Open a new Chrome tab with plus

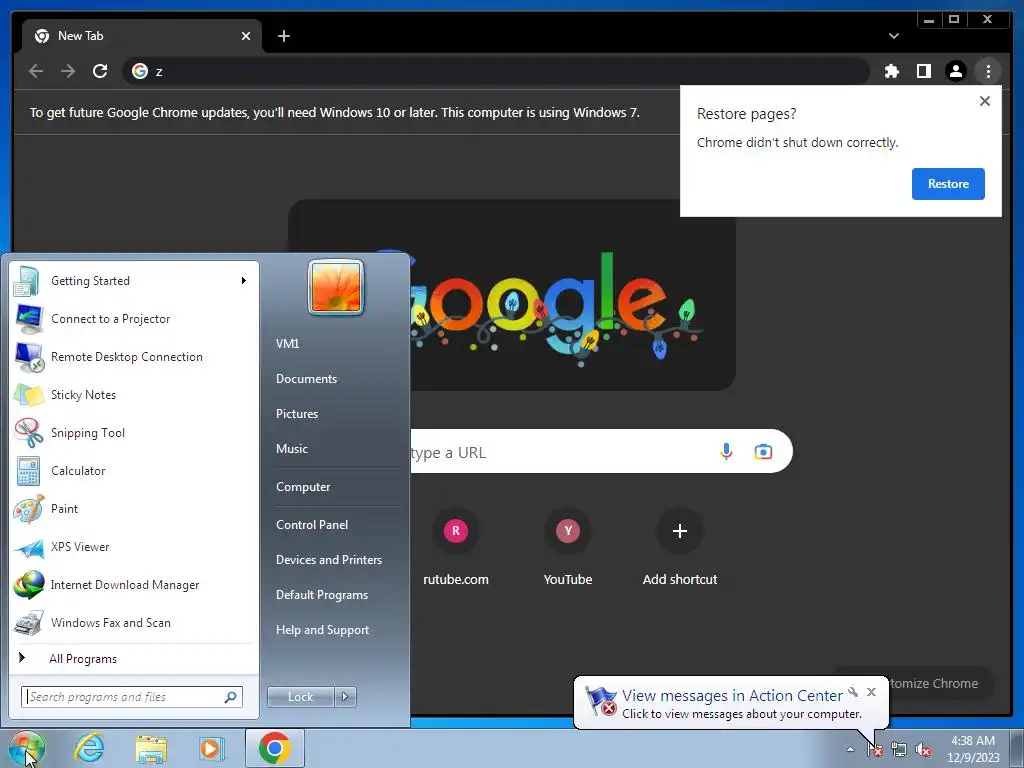(x=284, y=36)
